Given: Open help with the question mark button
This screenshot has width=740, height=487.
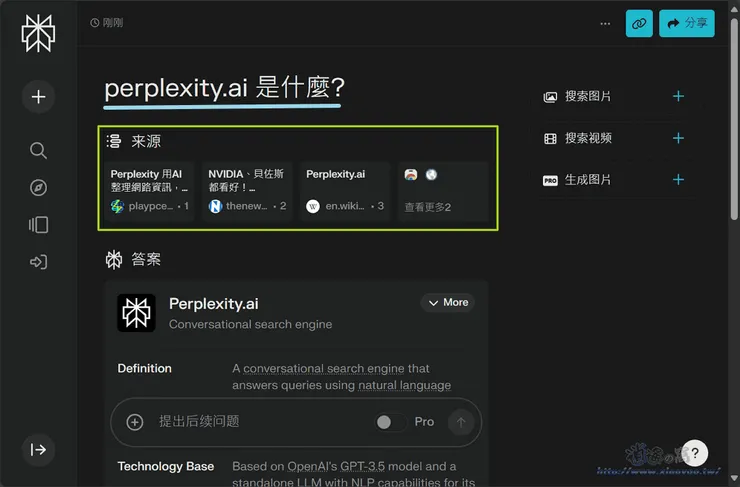Looking at the screenshot, I should (x=695, y=453).
